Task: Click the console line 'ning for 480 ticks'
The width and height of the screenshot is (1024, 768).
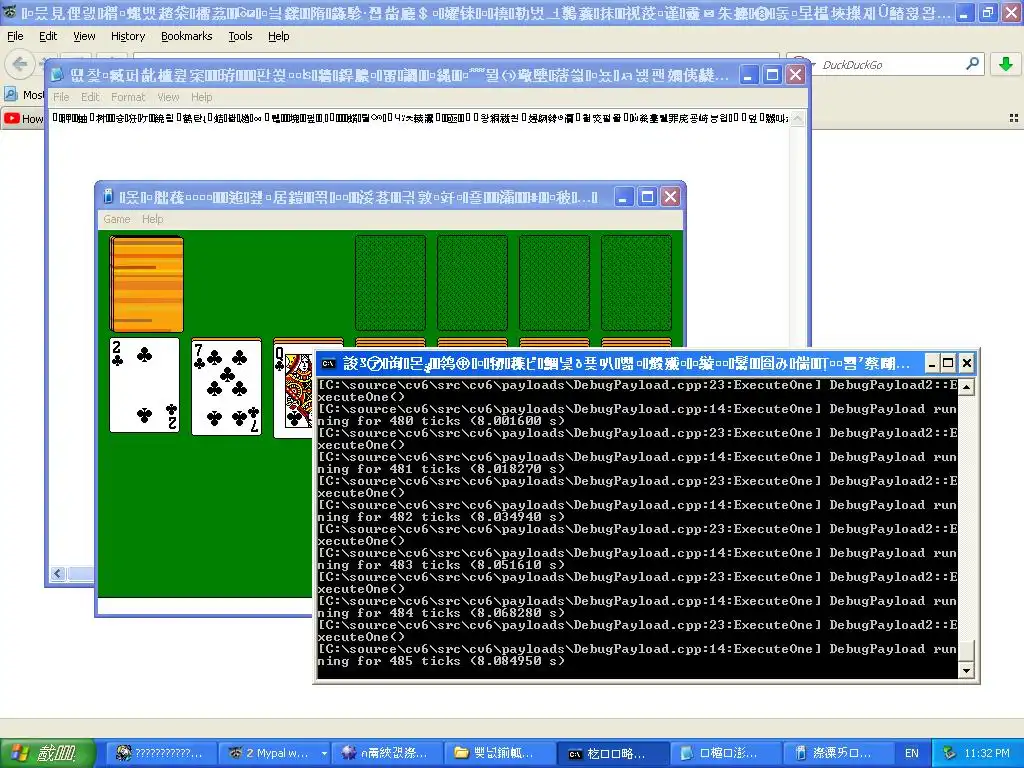Action: point(441,421)
